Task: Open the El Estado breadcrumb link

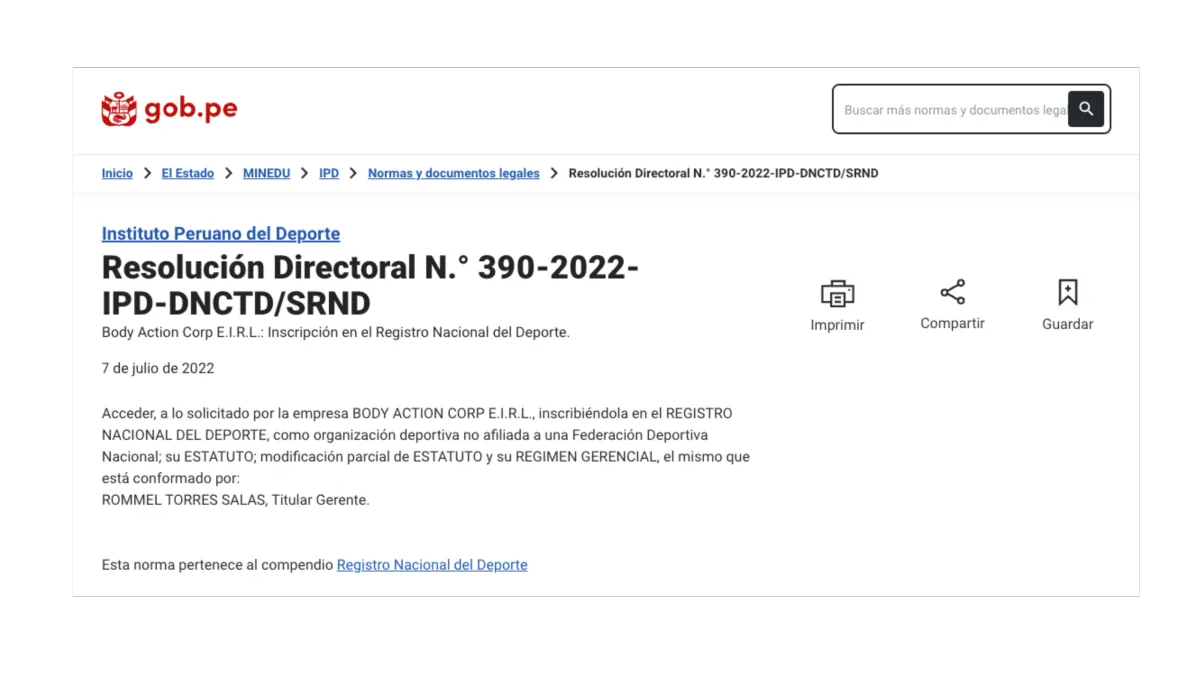Action: coord(188,173)
